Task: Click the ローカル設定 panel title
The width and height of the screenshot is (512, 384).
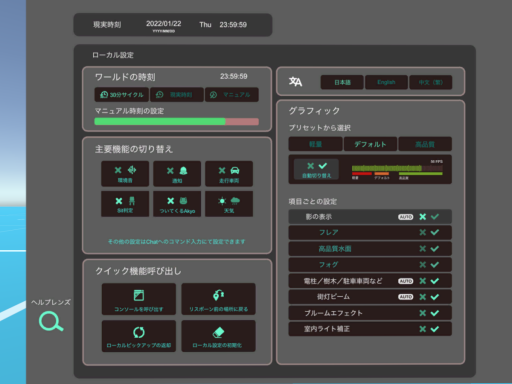Action: coord(113,55)
